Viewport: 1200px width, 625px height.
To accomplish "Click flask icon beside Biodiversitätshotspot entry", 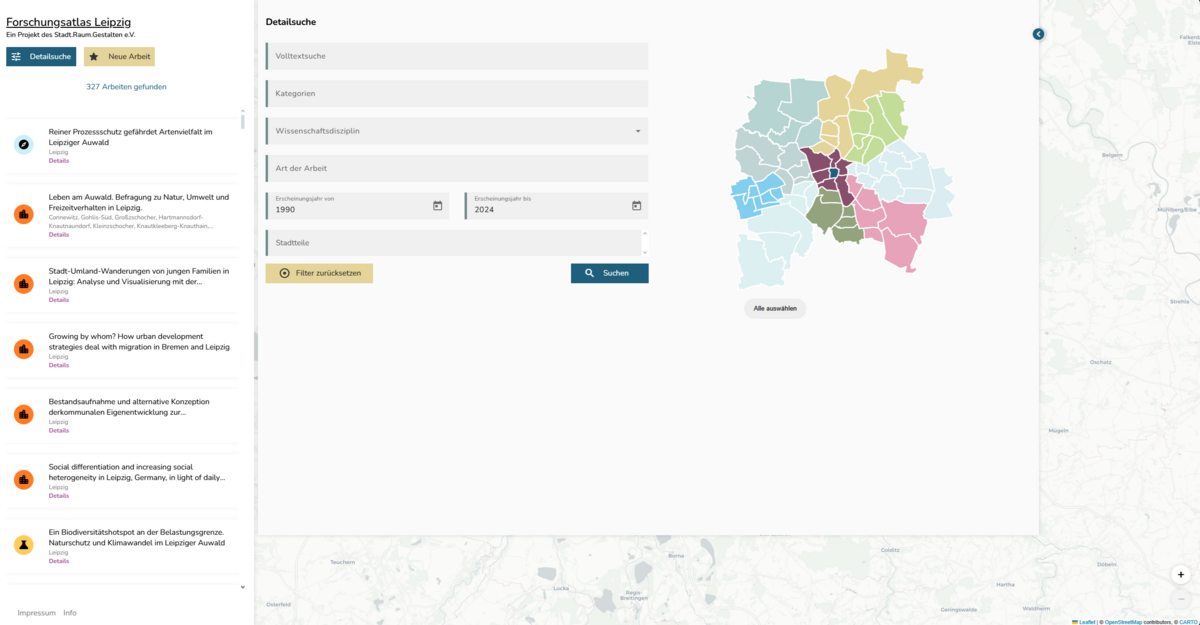I will pyautogui.click(x=24, y=545).
